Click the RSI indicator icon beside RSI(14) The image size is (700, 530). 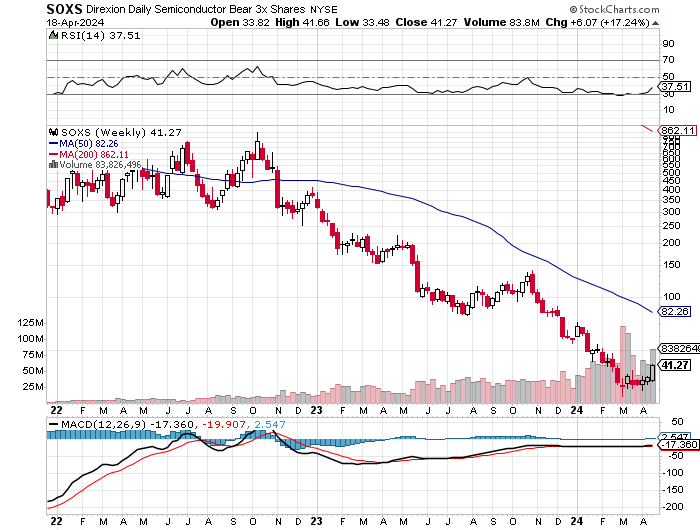click(53, 35)
